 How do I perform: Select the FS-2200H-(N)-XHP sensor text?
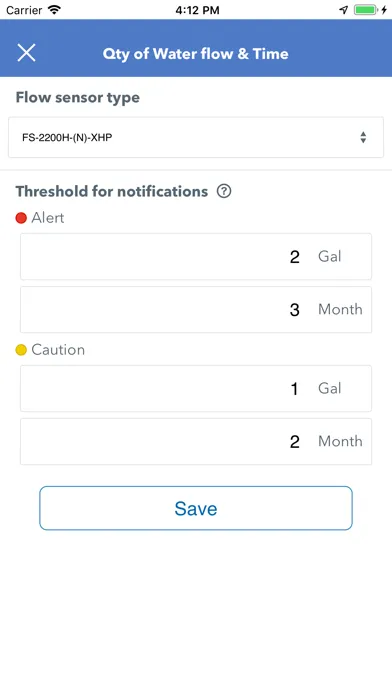[67, 138]
